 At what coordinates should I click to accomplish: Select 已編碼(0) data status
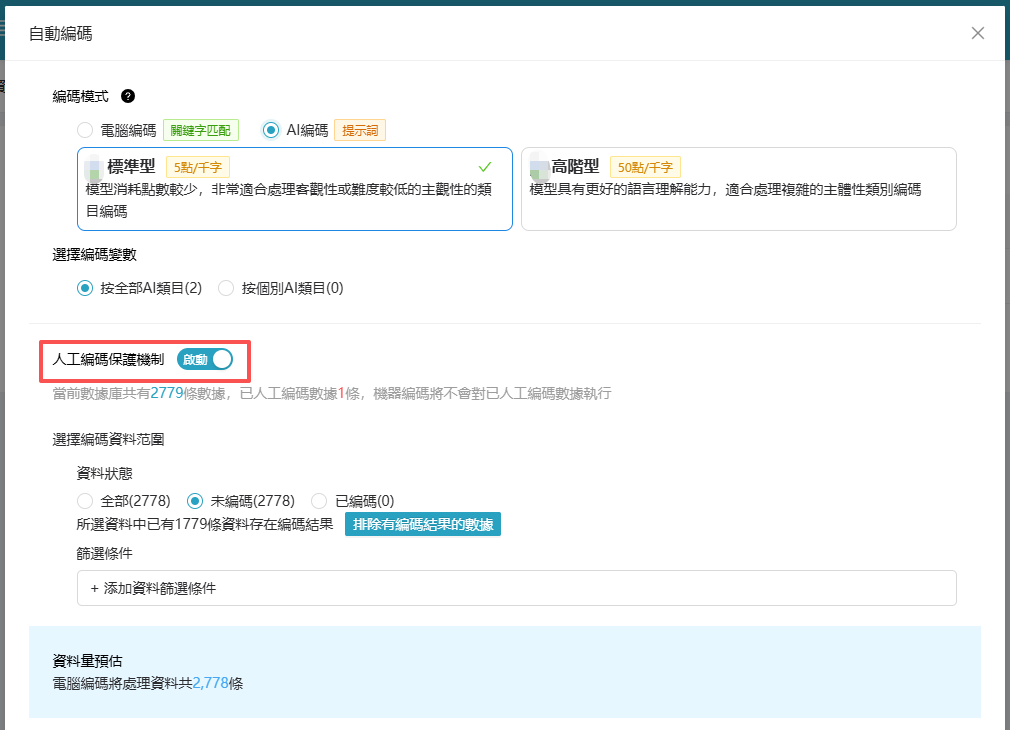[x=319, y=500]
